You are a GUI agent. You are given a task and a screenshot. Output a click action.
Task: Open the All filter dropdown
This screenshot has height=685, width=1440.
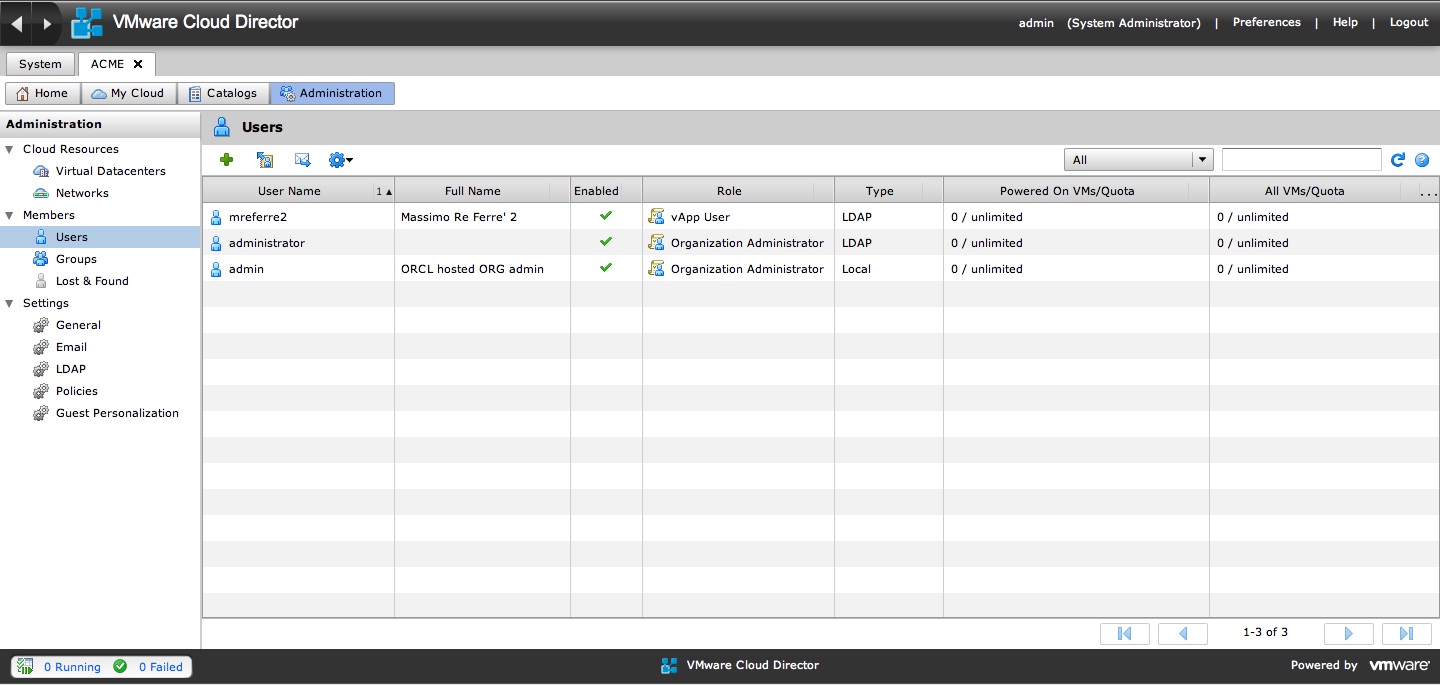pyautogui.click(x=1139, y=160)
